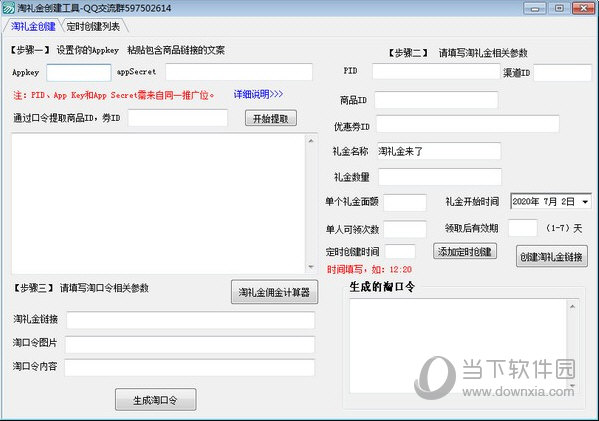This screenshot has width=599, height=421.
Task: Click the 【步骤三】 heading text
Action: click(x=33, y=288)
